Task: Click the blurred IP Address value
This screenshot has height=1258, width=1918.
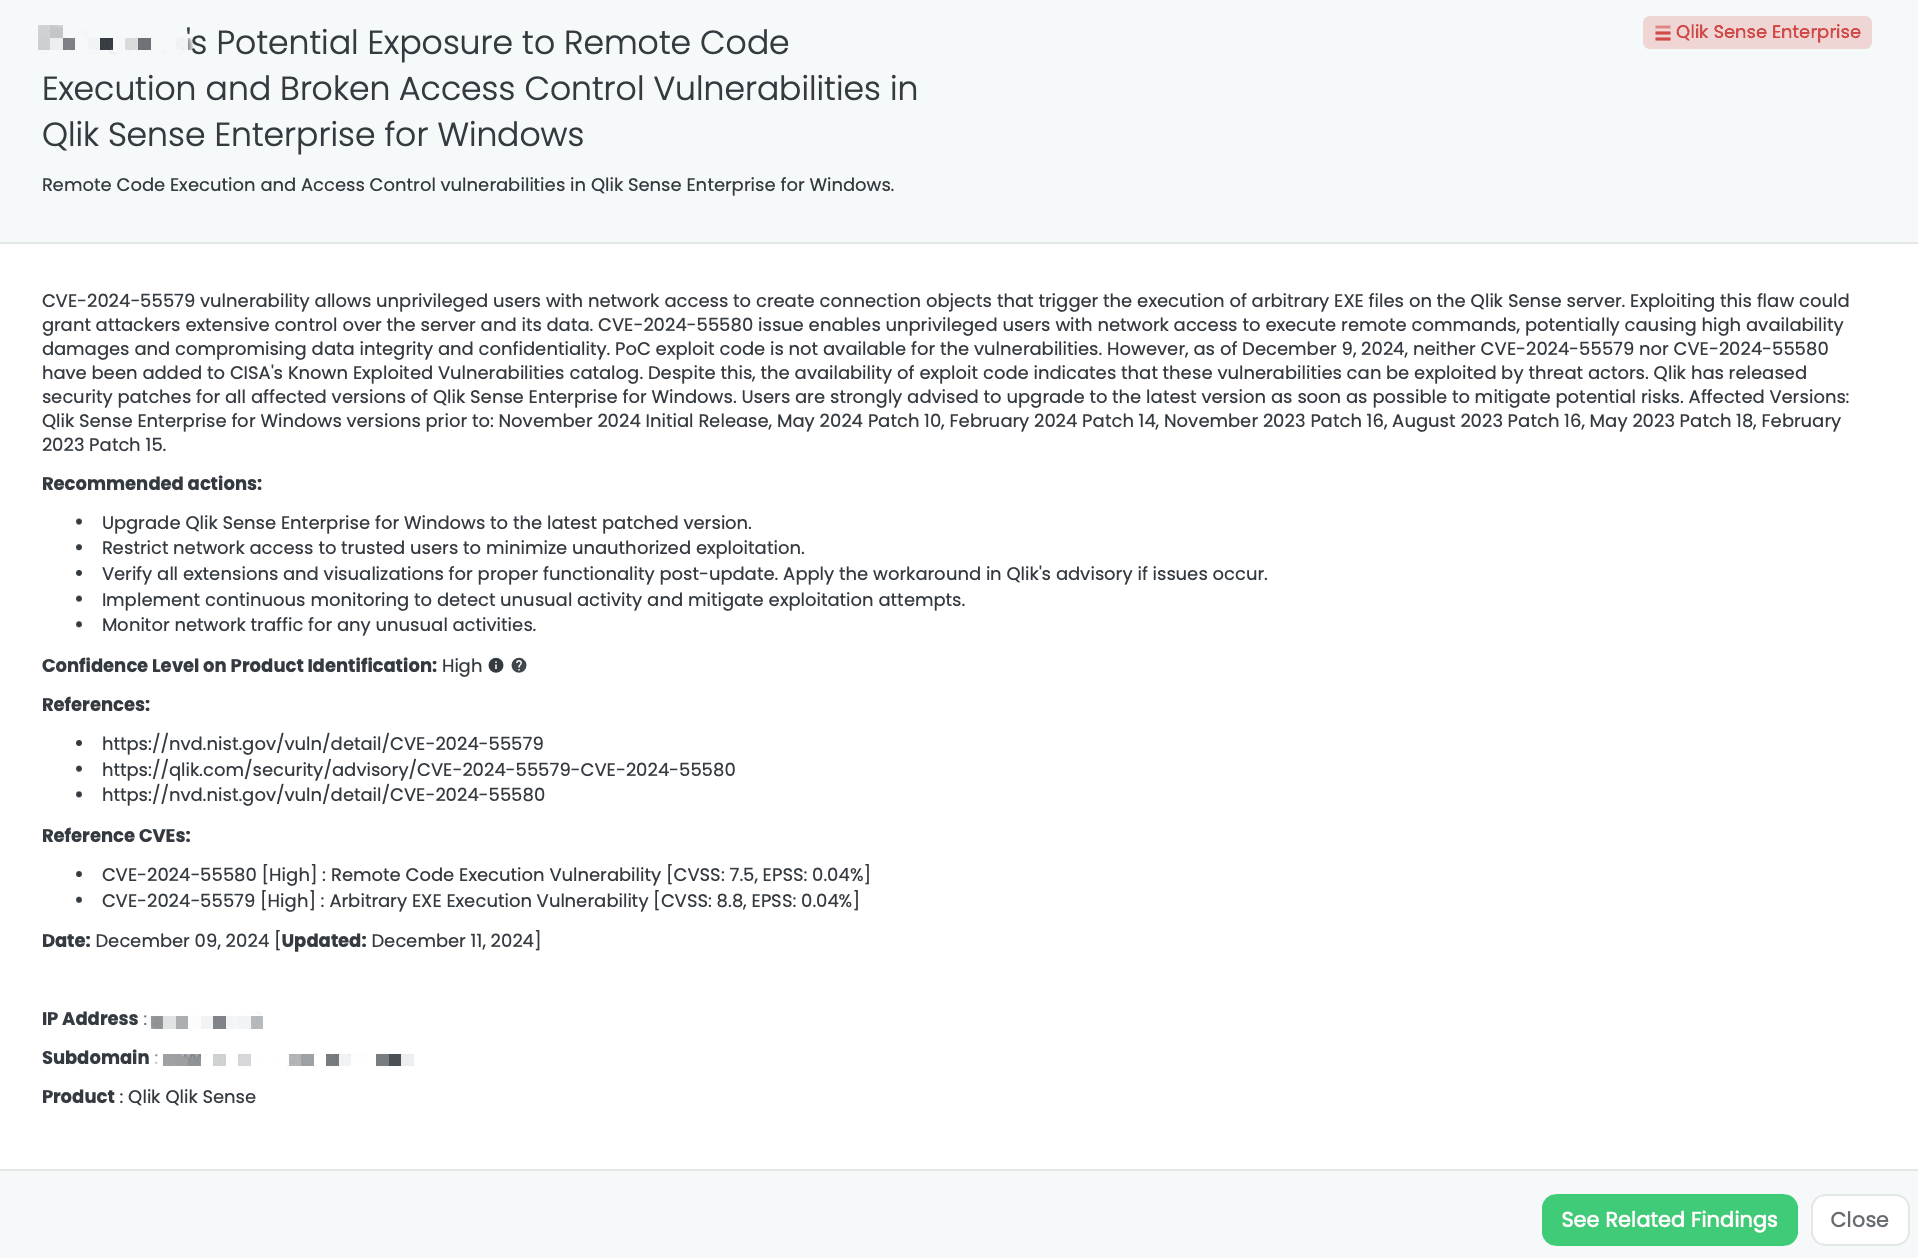Action: pyautogui.click(x=207, y=1022)
